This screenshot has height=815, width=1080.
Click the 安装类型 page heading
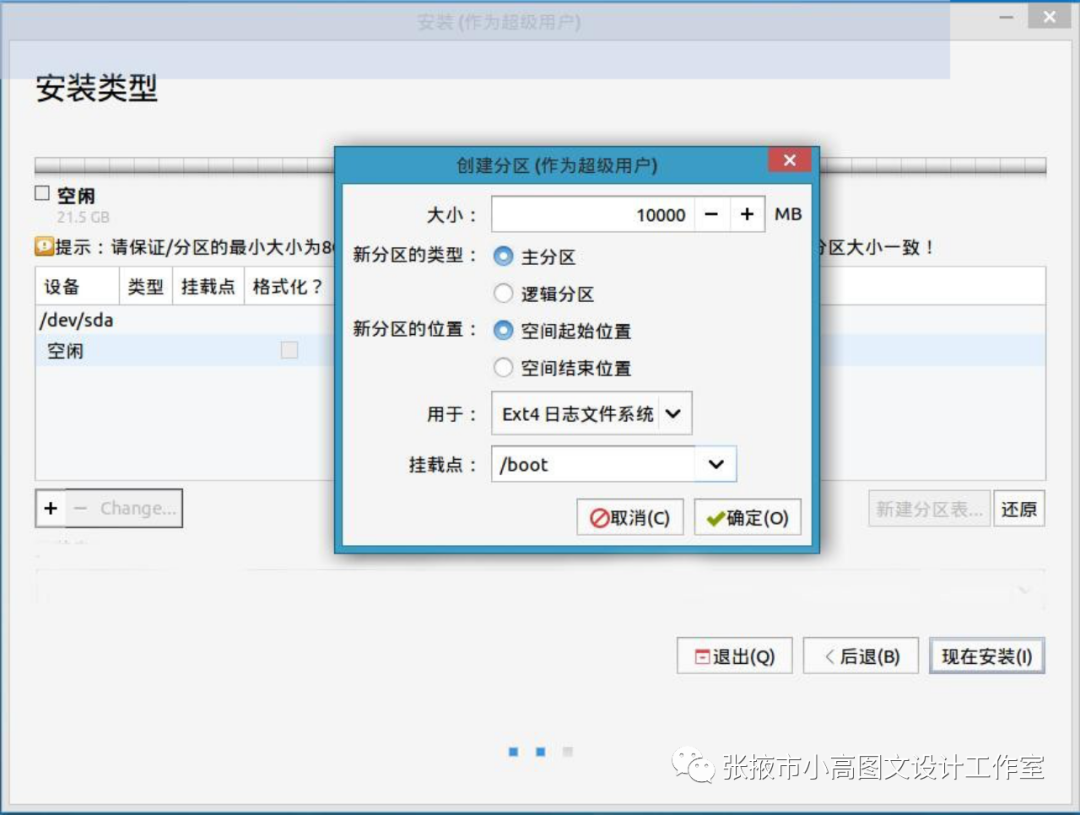[96, 88]
